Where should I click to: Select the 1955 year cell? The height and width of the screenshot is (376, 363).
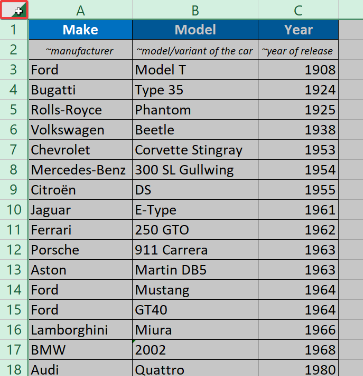pos(298,190)
